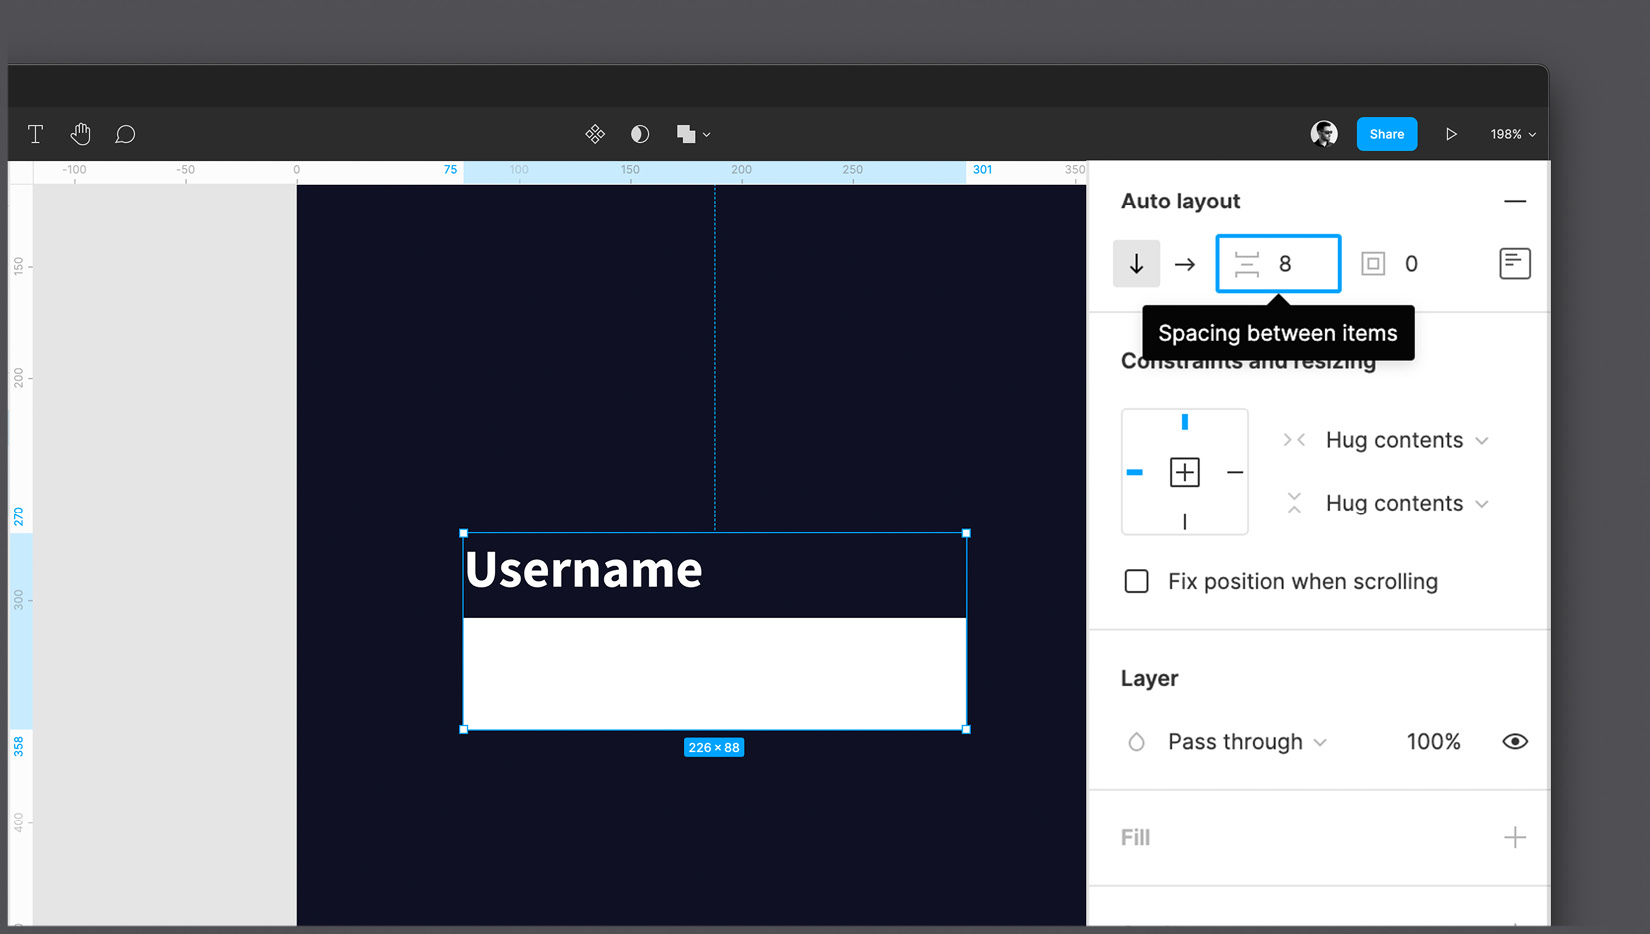Image resolution: width=1650 pixels, height=934 pixels.
Task: Select the Text tool
Action: [35, 133]
